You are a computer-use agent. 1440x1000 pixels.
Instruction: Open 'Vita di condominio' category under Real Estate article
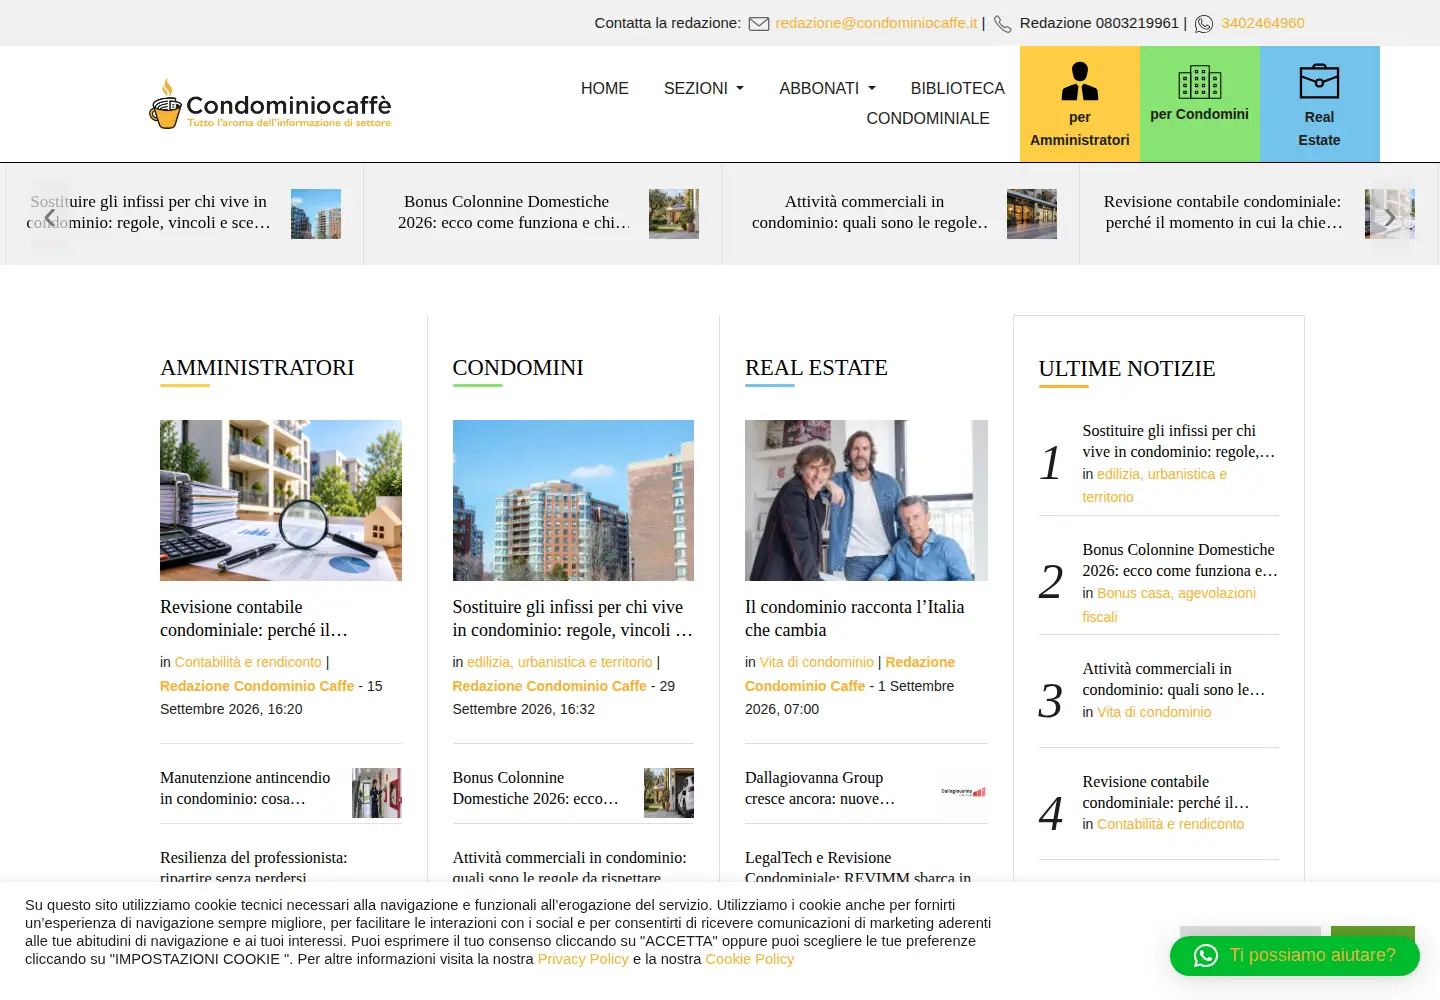(817, 662)
